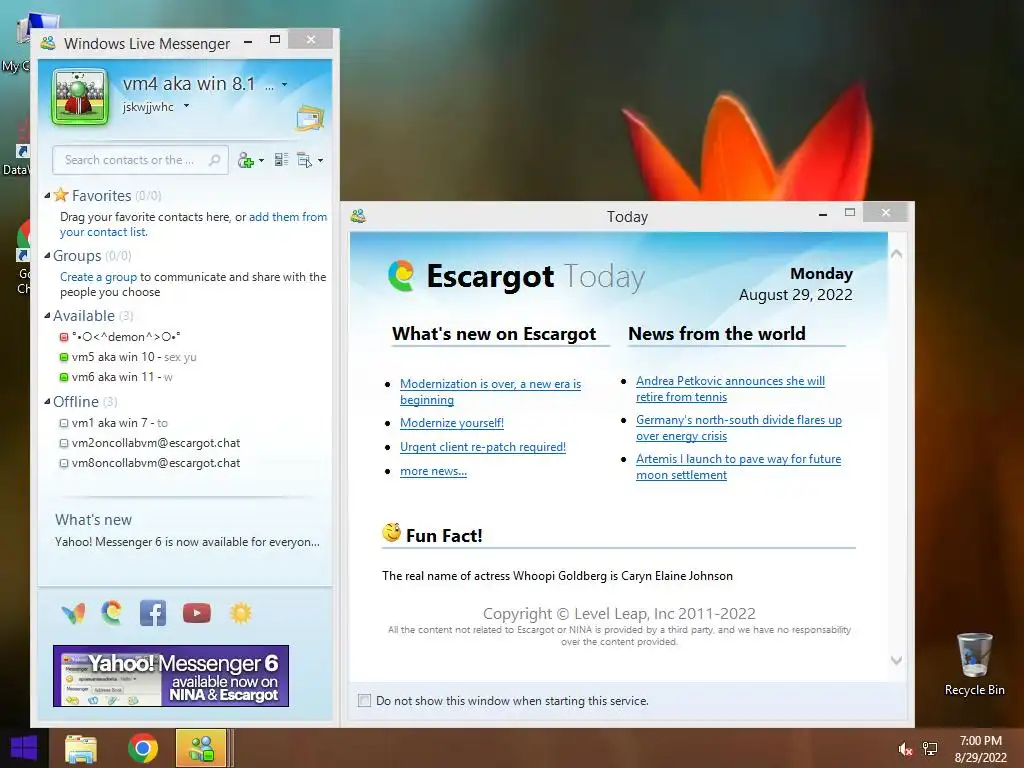Open personal message dropdown beside jskwjjwhc
This screenshot has height=768, width=1024.
tap(186, 106)
